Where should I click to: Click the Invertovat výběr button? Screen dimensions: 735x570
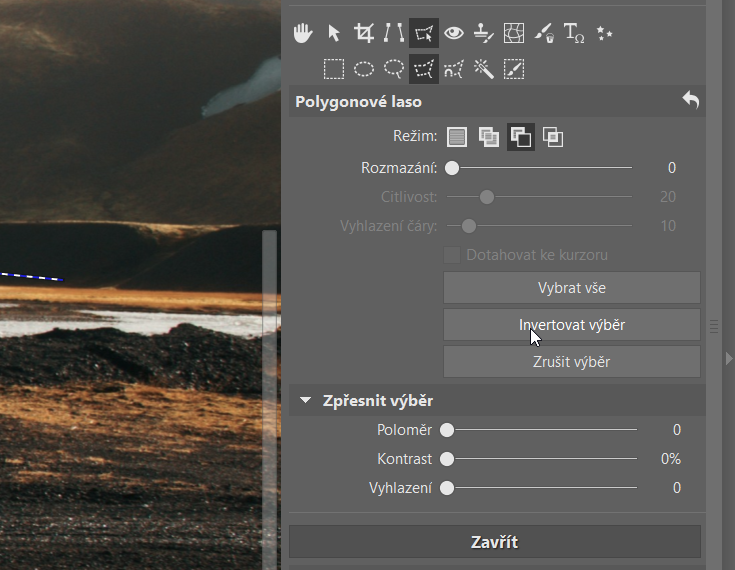(571, 325)
